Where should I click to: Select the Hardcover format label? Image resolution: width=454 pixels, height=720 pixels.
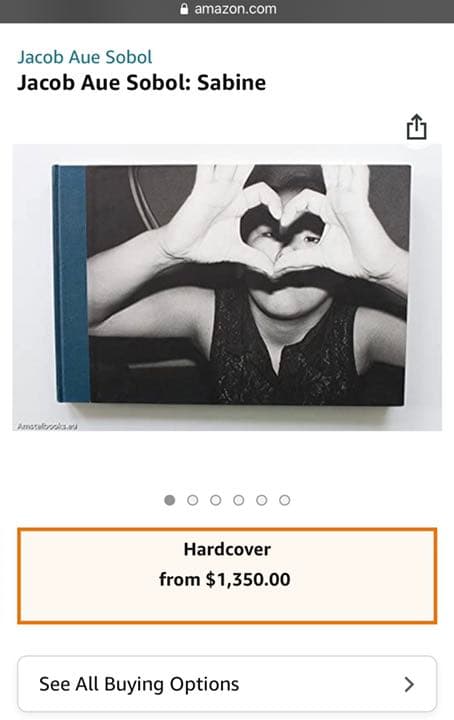pos(227,549)
